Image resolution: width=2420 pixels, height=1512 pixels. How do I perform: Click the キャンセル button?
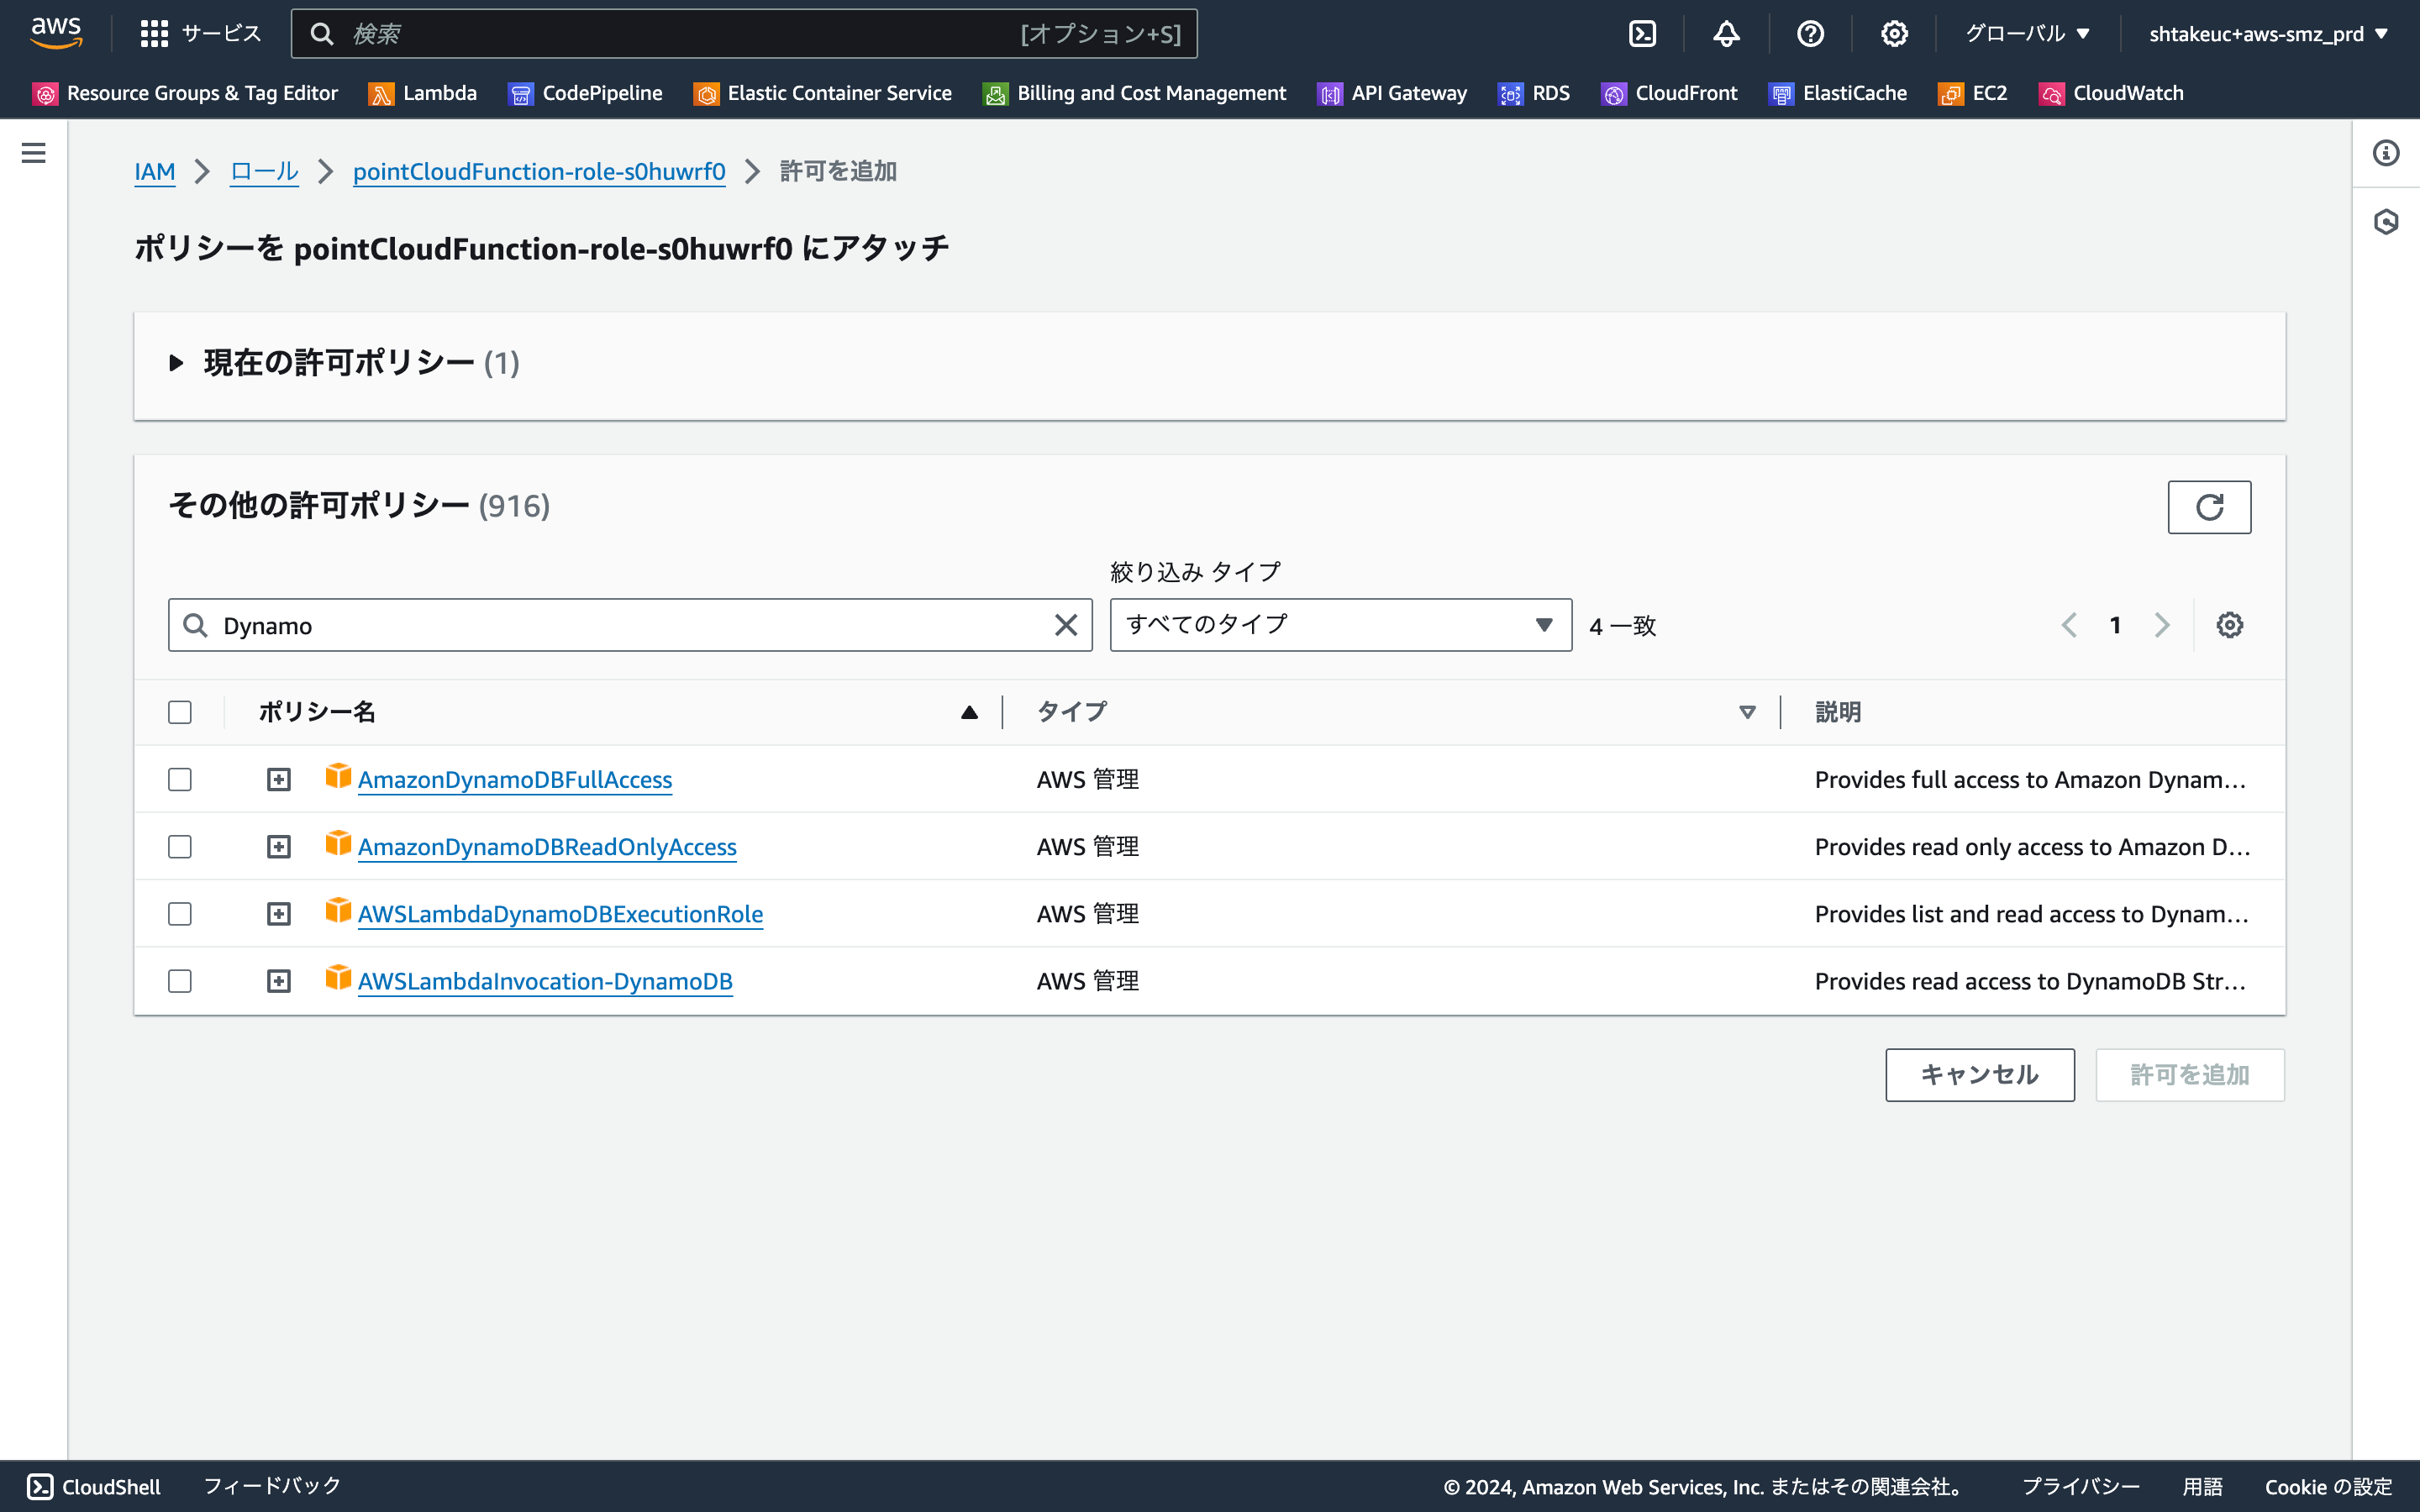pyautogui.click(x=1979, y=1075)
